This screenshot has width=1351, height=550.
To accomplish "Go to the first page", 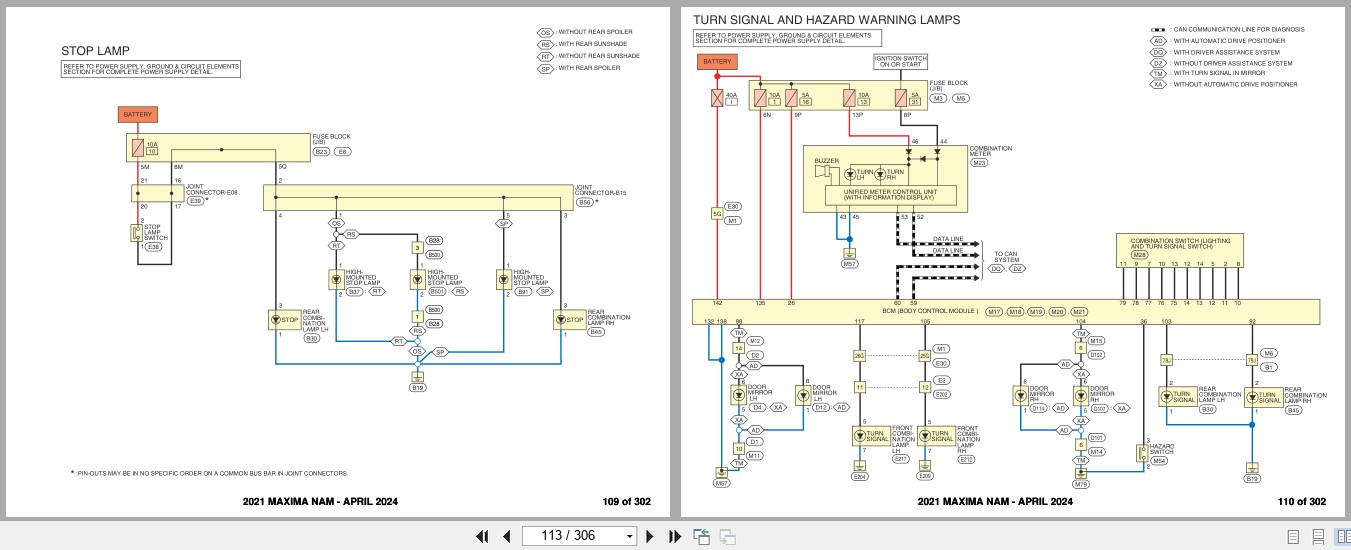I will click(483, 536).
